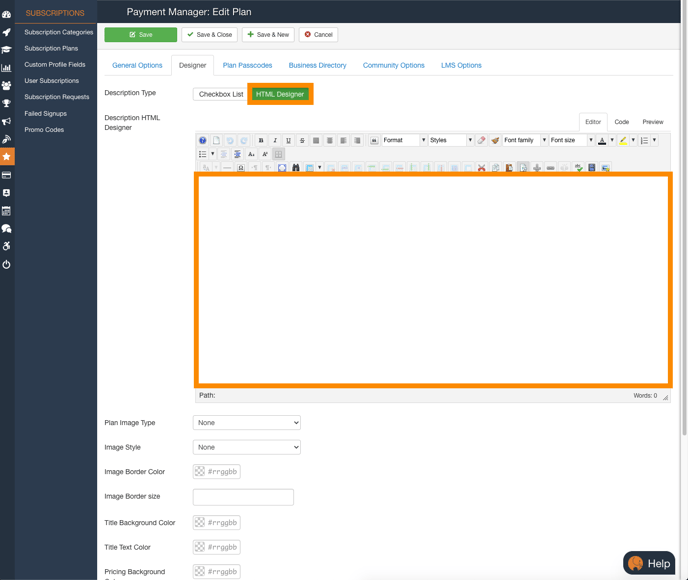Toggle Italic formatting in editor toolbar

click(x=275, y=141)
